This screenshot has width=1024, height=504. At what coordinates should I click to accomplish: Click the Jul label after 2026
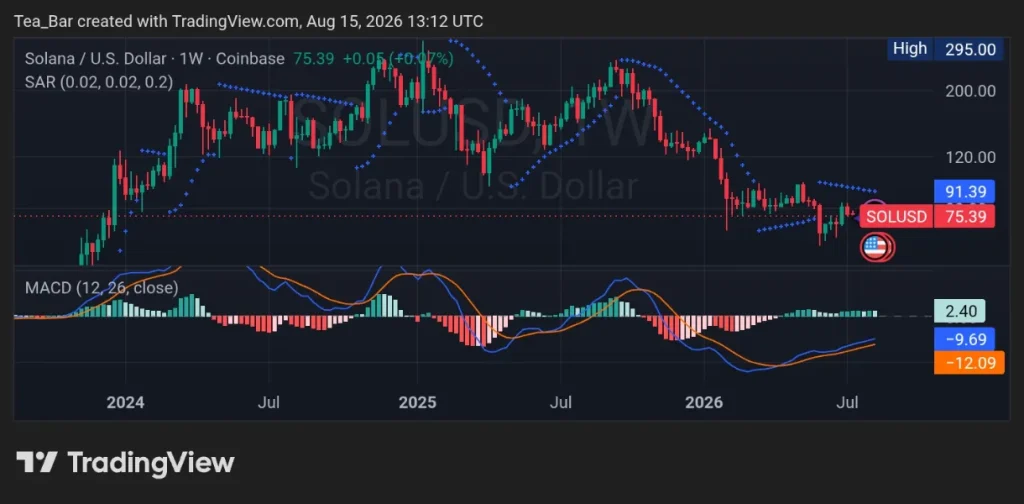(847, 403)
